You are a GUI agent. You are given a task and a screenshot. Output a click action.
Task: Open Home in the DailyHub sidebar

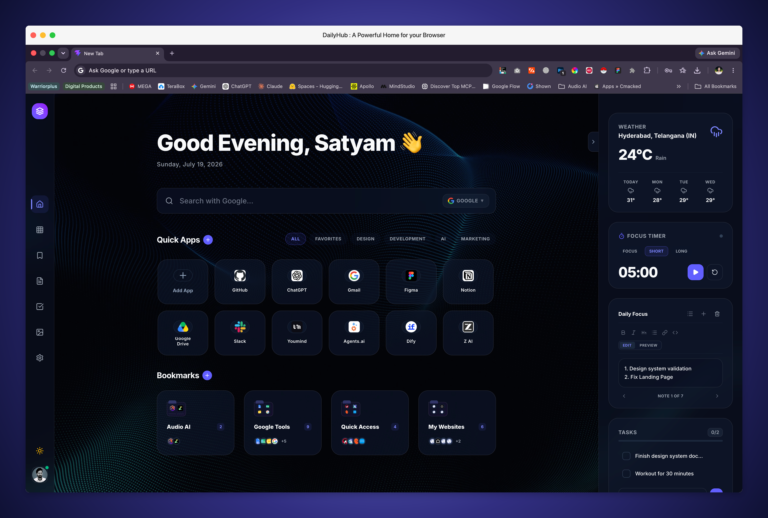click(40, 204)
